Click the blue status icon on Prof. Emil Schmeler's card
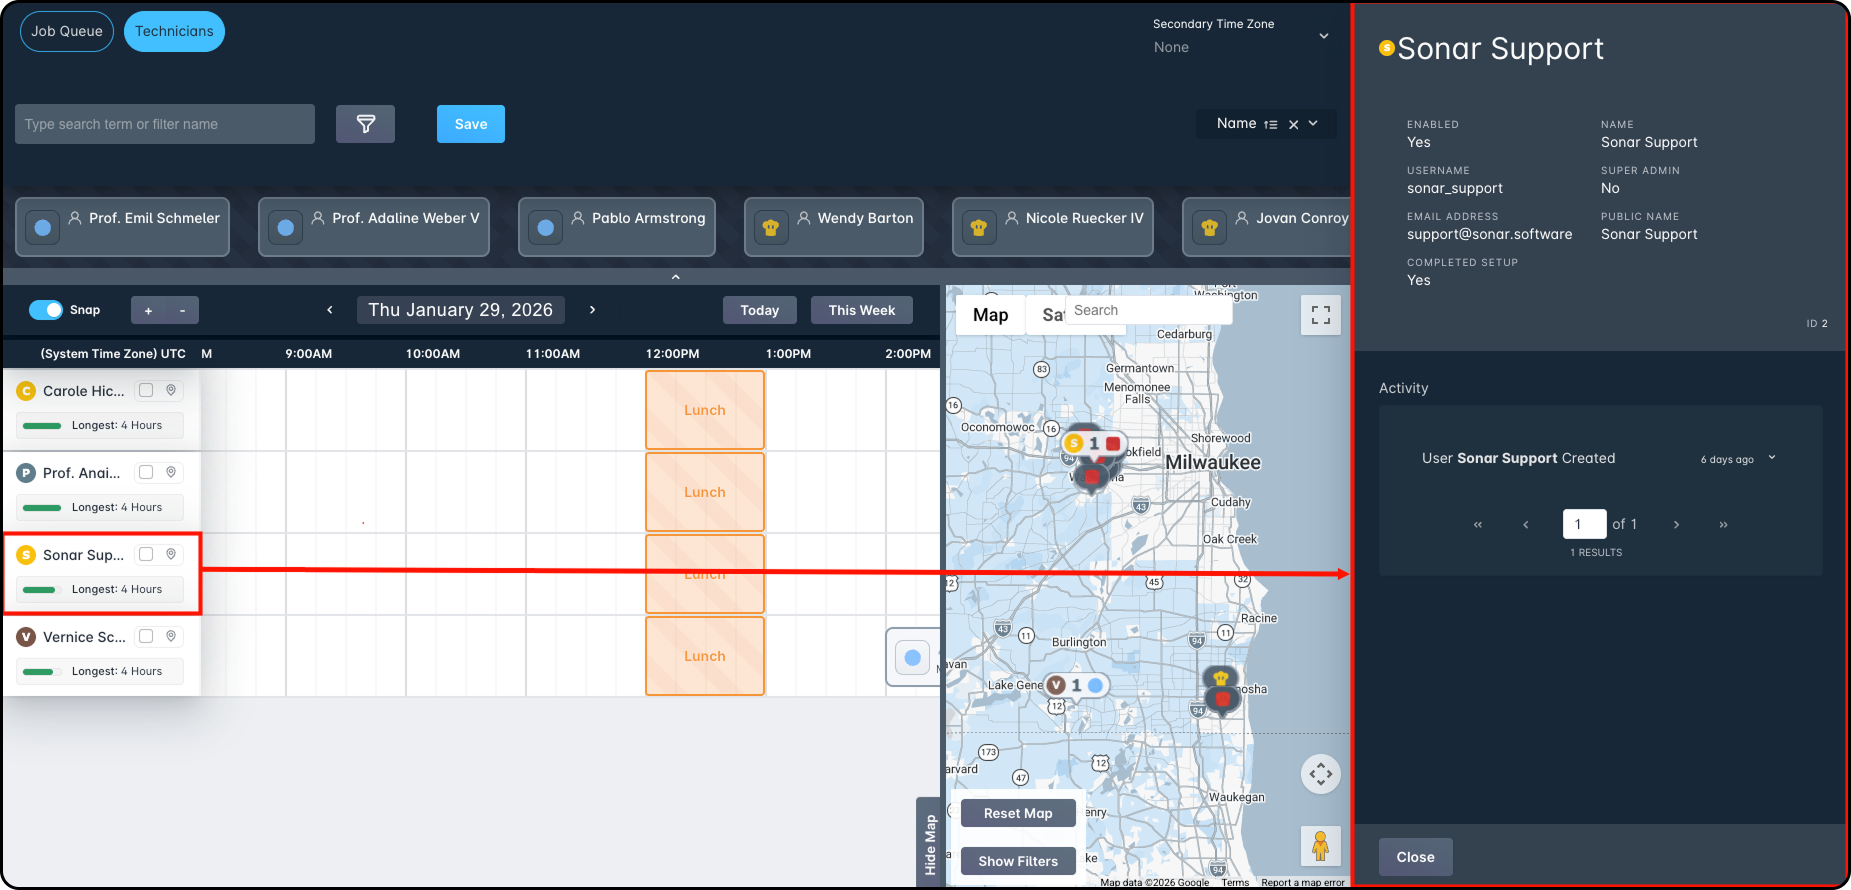This screenshot has width=1851, height=890. (x=43, y=228)
